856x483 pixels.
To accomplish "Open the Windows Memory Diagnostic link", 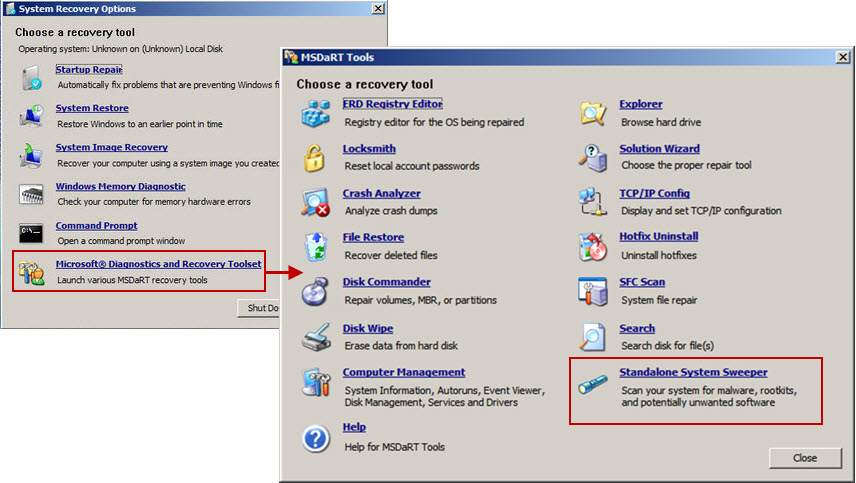I will [121, 186].
